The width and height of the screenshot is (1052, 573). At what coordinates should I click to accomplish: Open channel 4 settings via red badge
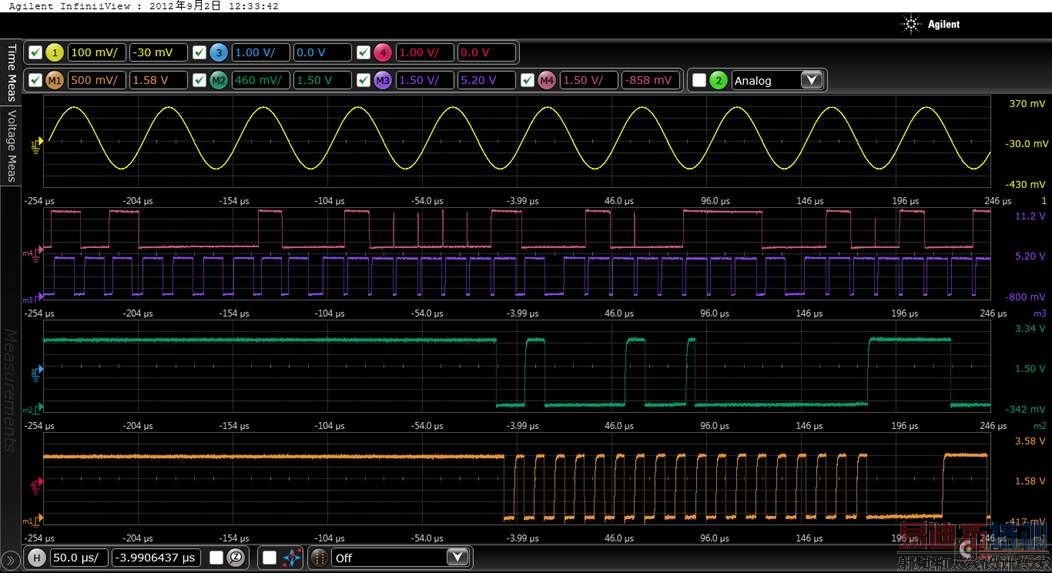[382, 52]
